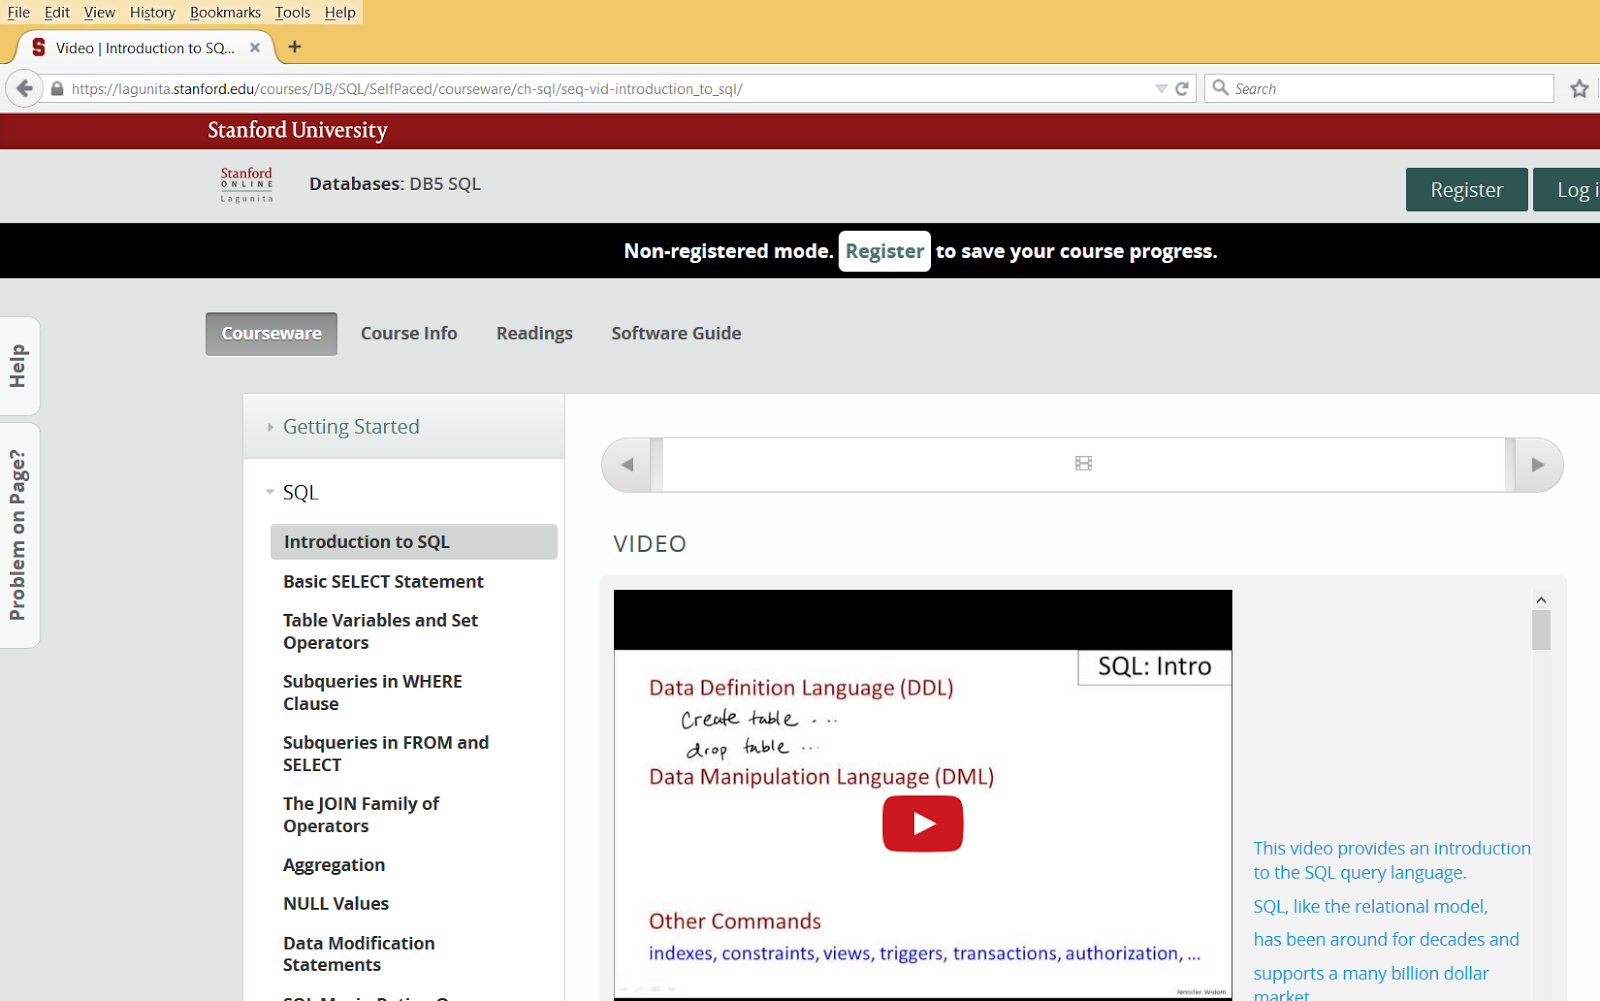The image size is (1600, 1001).
Task: Open the View menu
Action: point(99,12)
